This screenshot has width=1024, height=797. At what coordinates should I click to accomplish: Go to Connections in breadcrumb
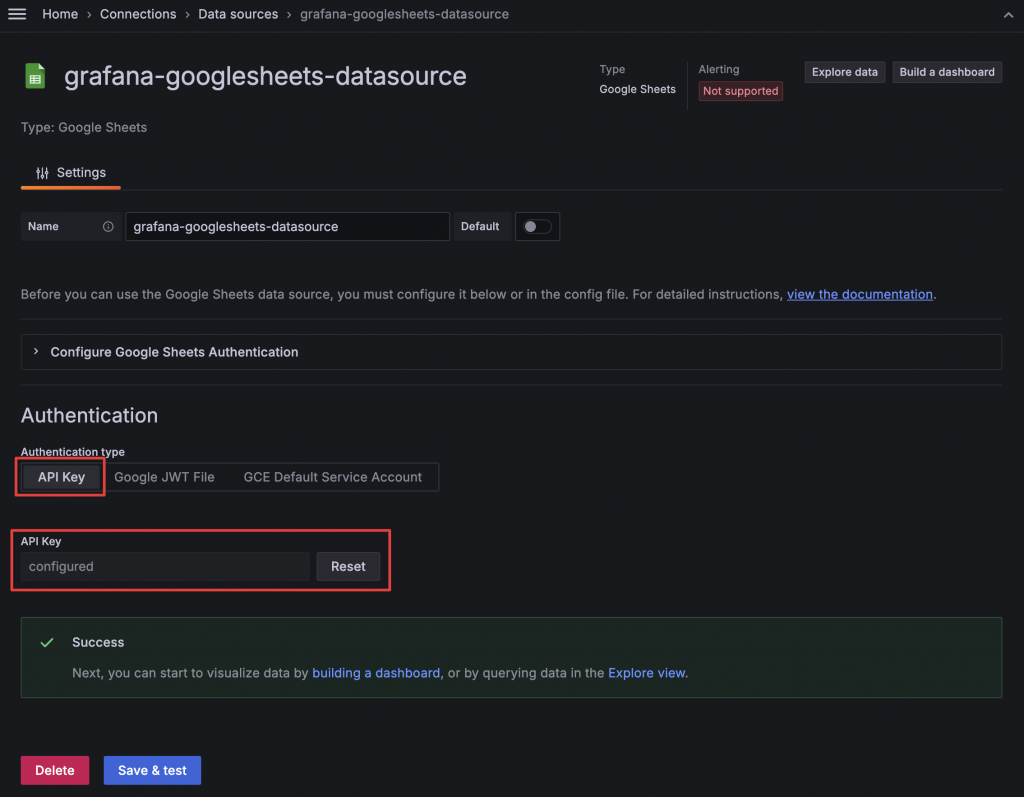click(x=138, y=14)
